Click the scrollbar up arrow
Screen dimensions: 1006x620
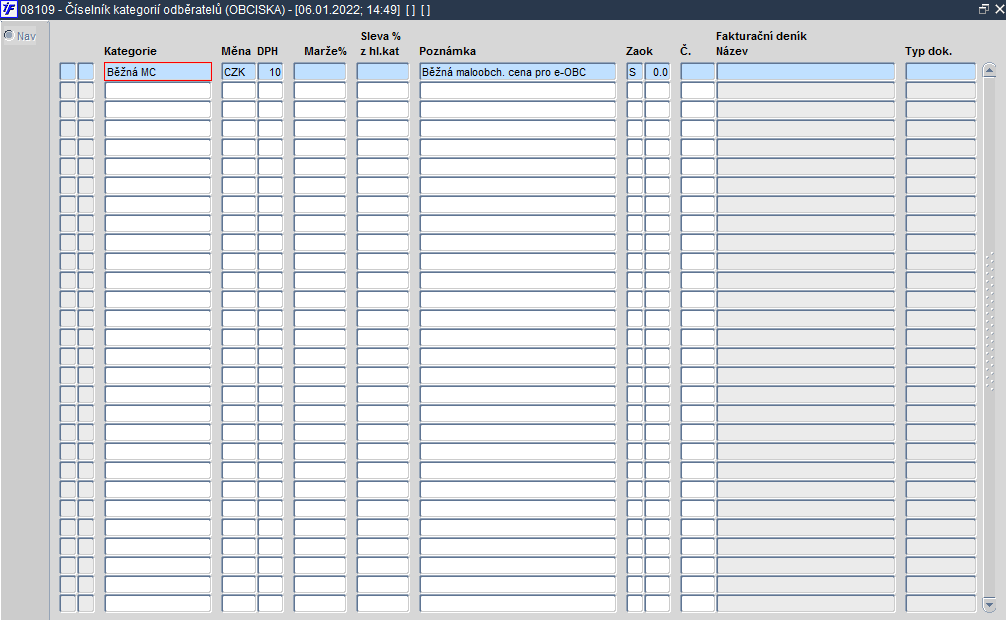(x=989, y=69)
